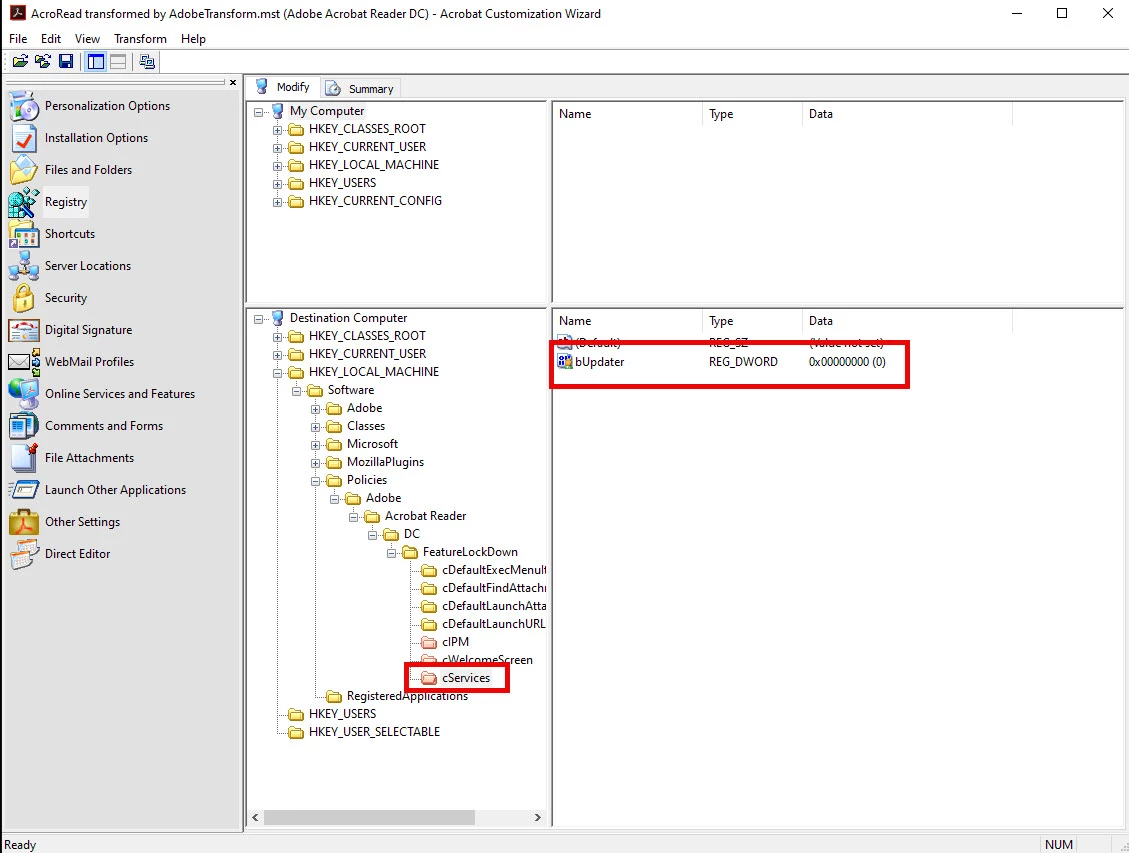Open File Attachments paperclip page icon
Viewport: 1129px width, 853px height.
click(x=23, y=458)
